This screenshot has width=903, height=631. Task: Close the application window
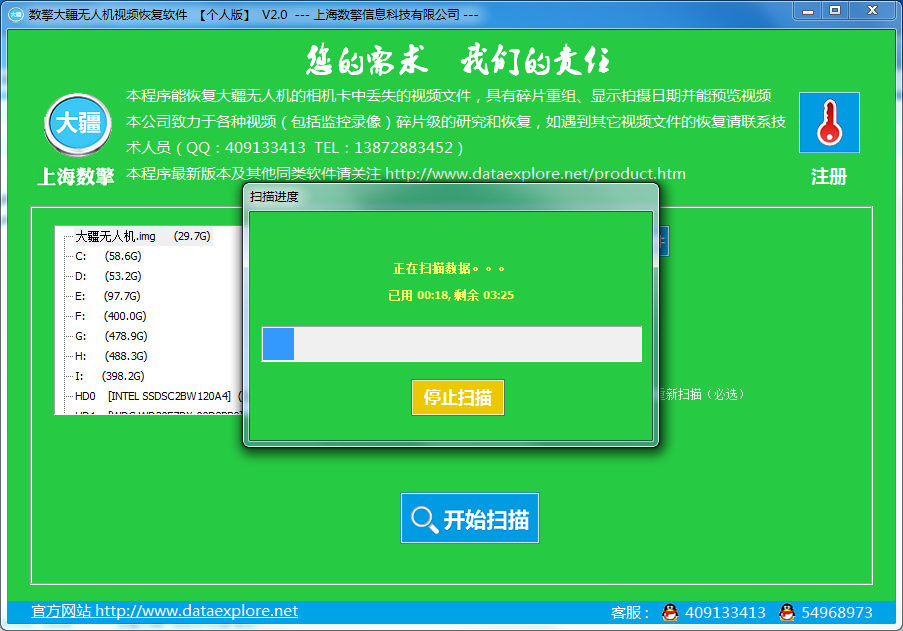pyautogui.click(x=872, y=10)
